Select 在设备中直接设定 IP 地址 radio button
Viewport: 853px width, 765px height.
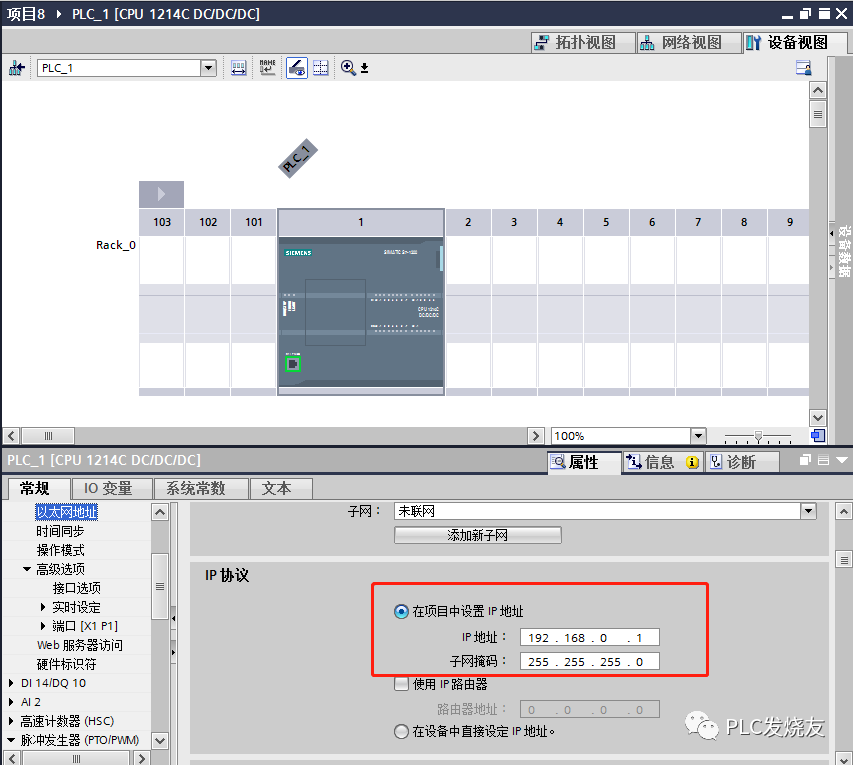[401, 731]
